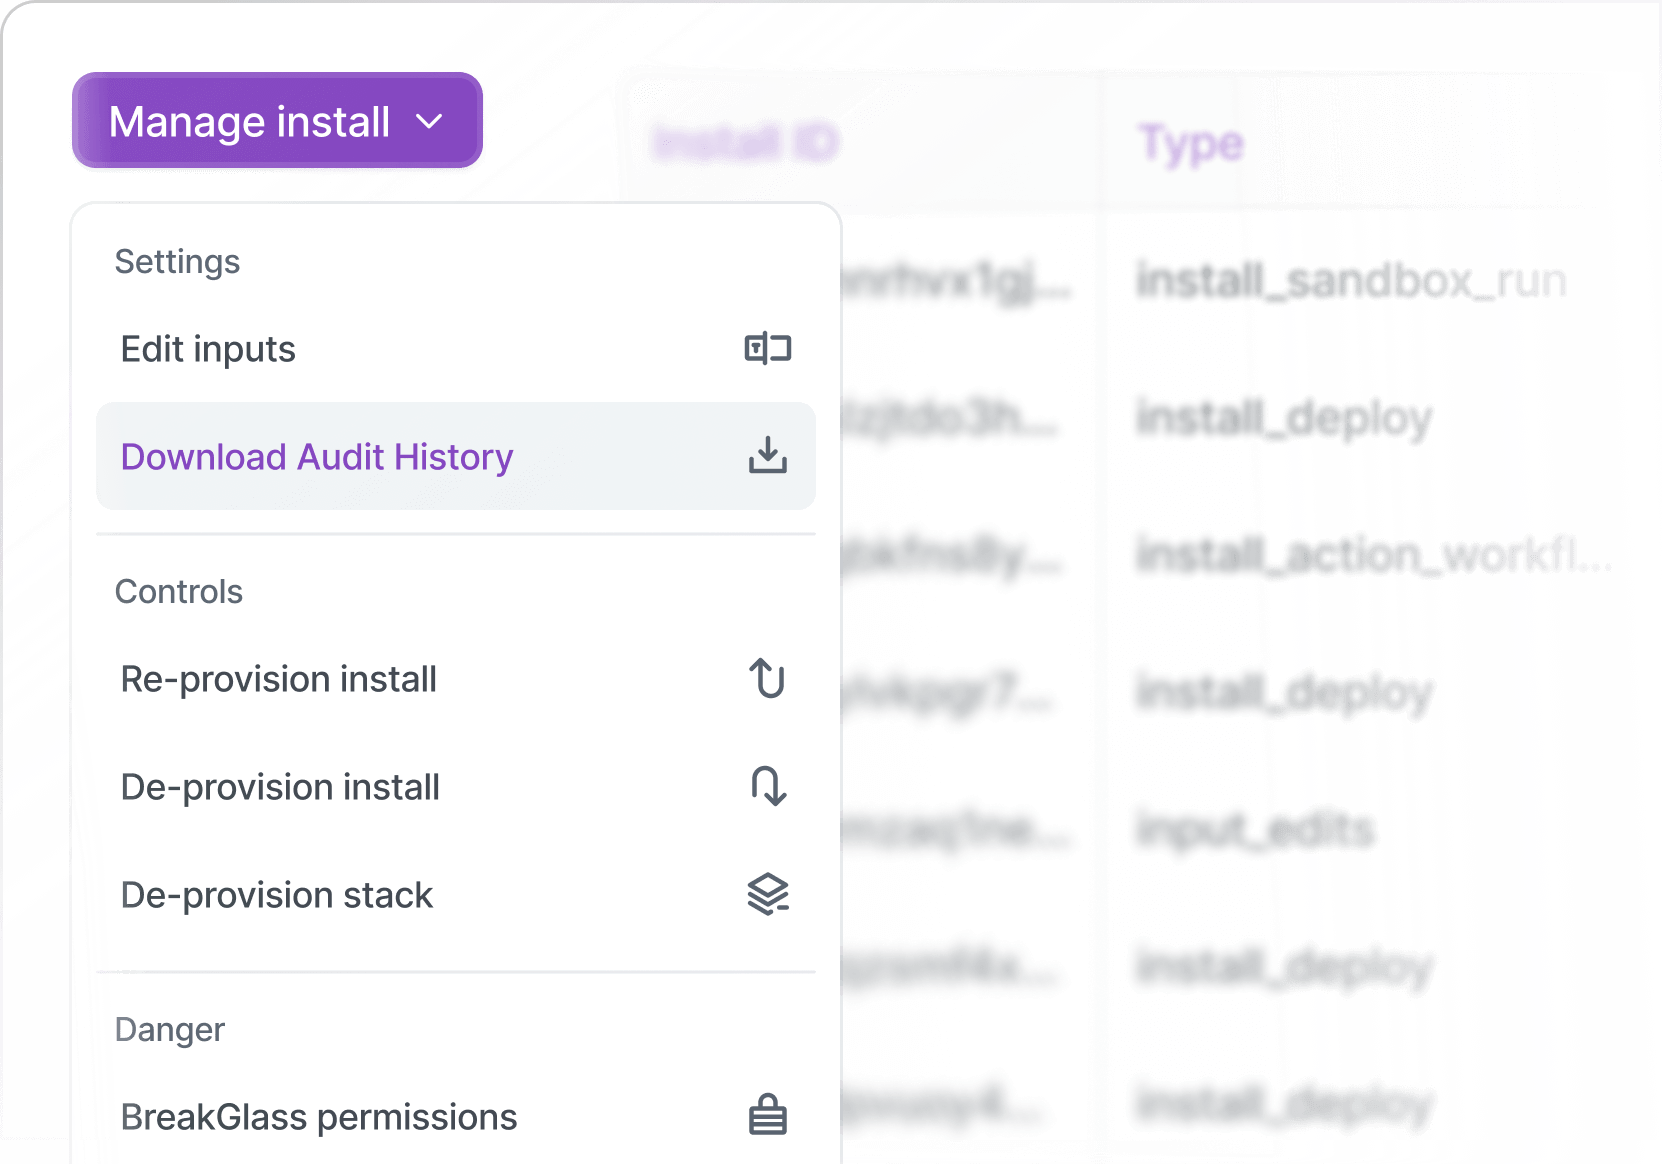Click the Edit inputs text-field icon

pyautogui.click(x=767, y=349)
